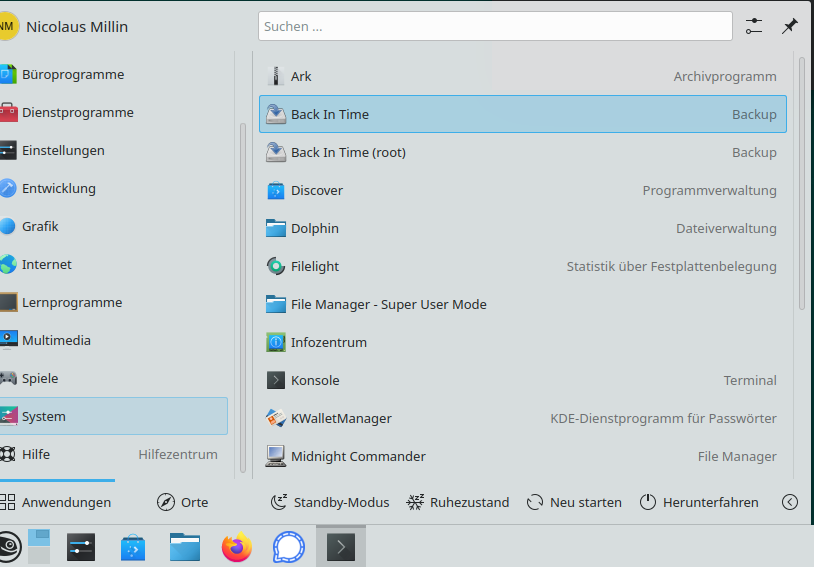Click category sidebar scrollbar
The image size is (814, 567).
pyautogui.click(x=243, y=298)
